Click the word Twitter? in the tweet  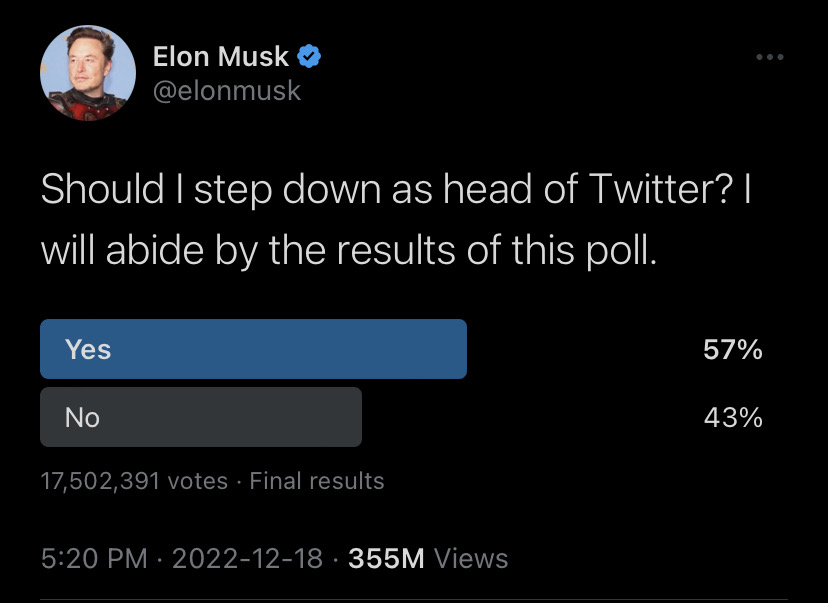tap(661, 189)
